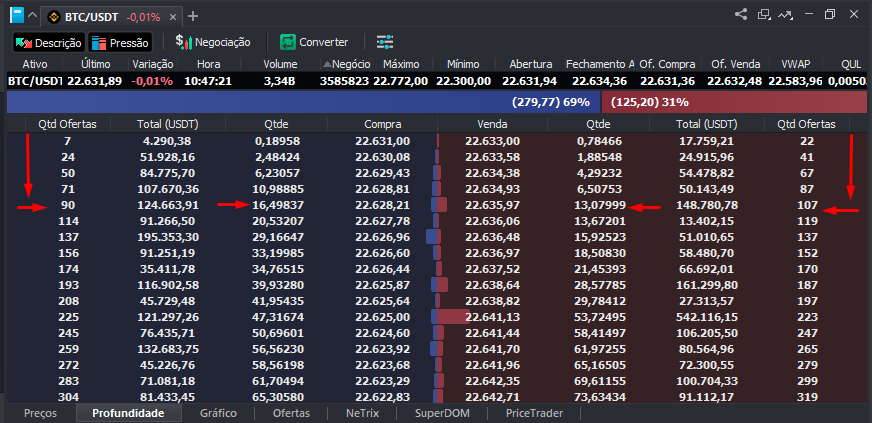Click the left Total (USDT) header
Image resolution: width=872 pixels, height=423 pixels.
point(168,124)
